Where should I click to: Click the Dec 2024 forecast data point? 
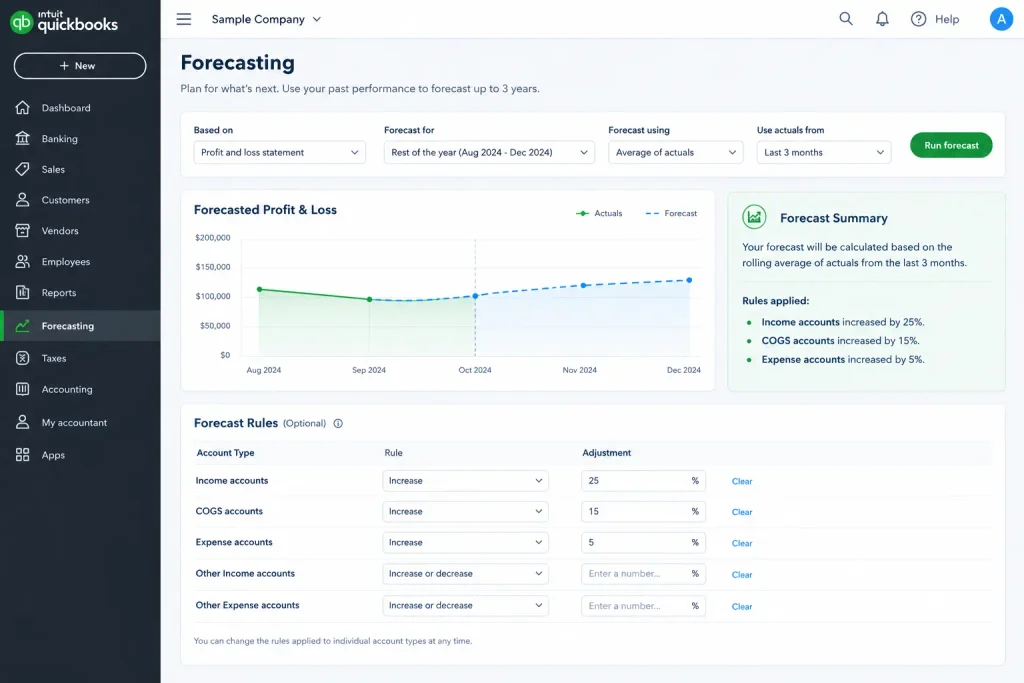coord(689,280)
